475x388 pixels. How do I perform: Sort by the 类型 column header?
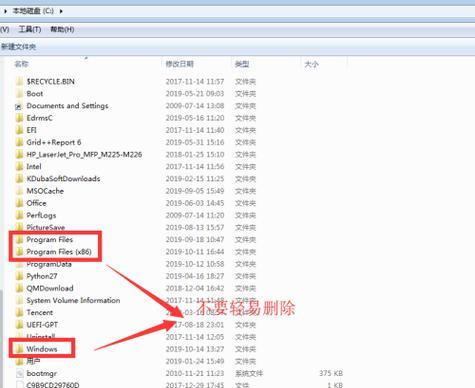tap(242, 64)
